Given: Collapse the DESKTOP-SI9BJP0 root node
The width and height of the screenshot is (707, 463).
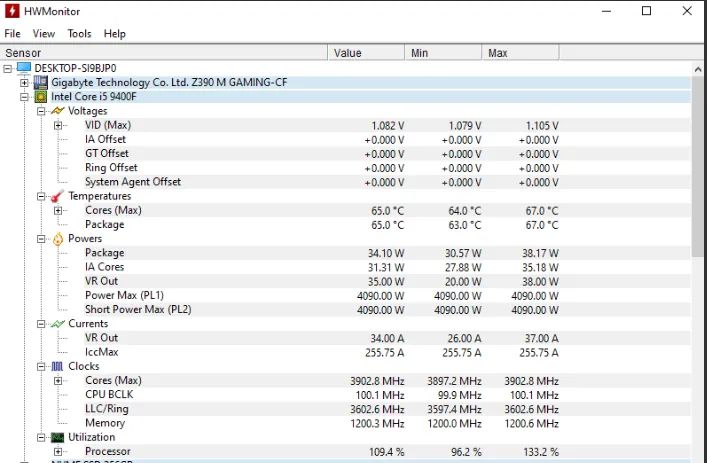Looking at the screenshot, I should click(8, 69).
